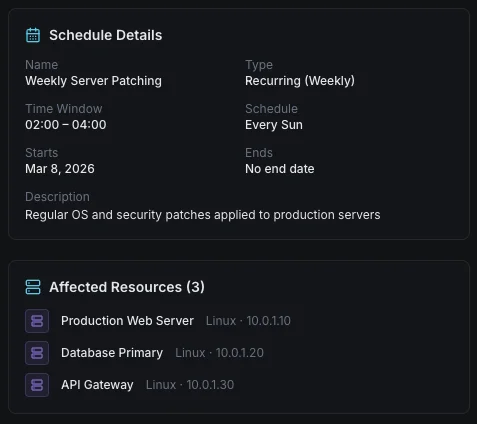The width and height of the screenshot is (477, 424).
Task: Click the Linux · 10.0.1.30 address label
Action: (190, 385)
